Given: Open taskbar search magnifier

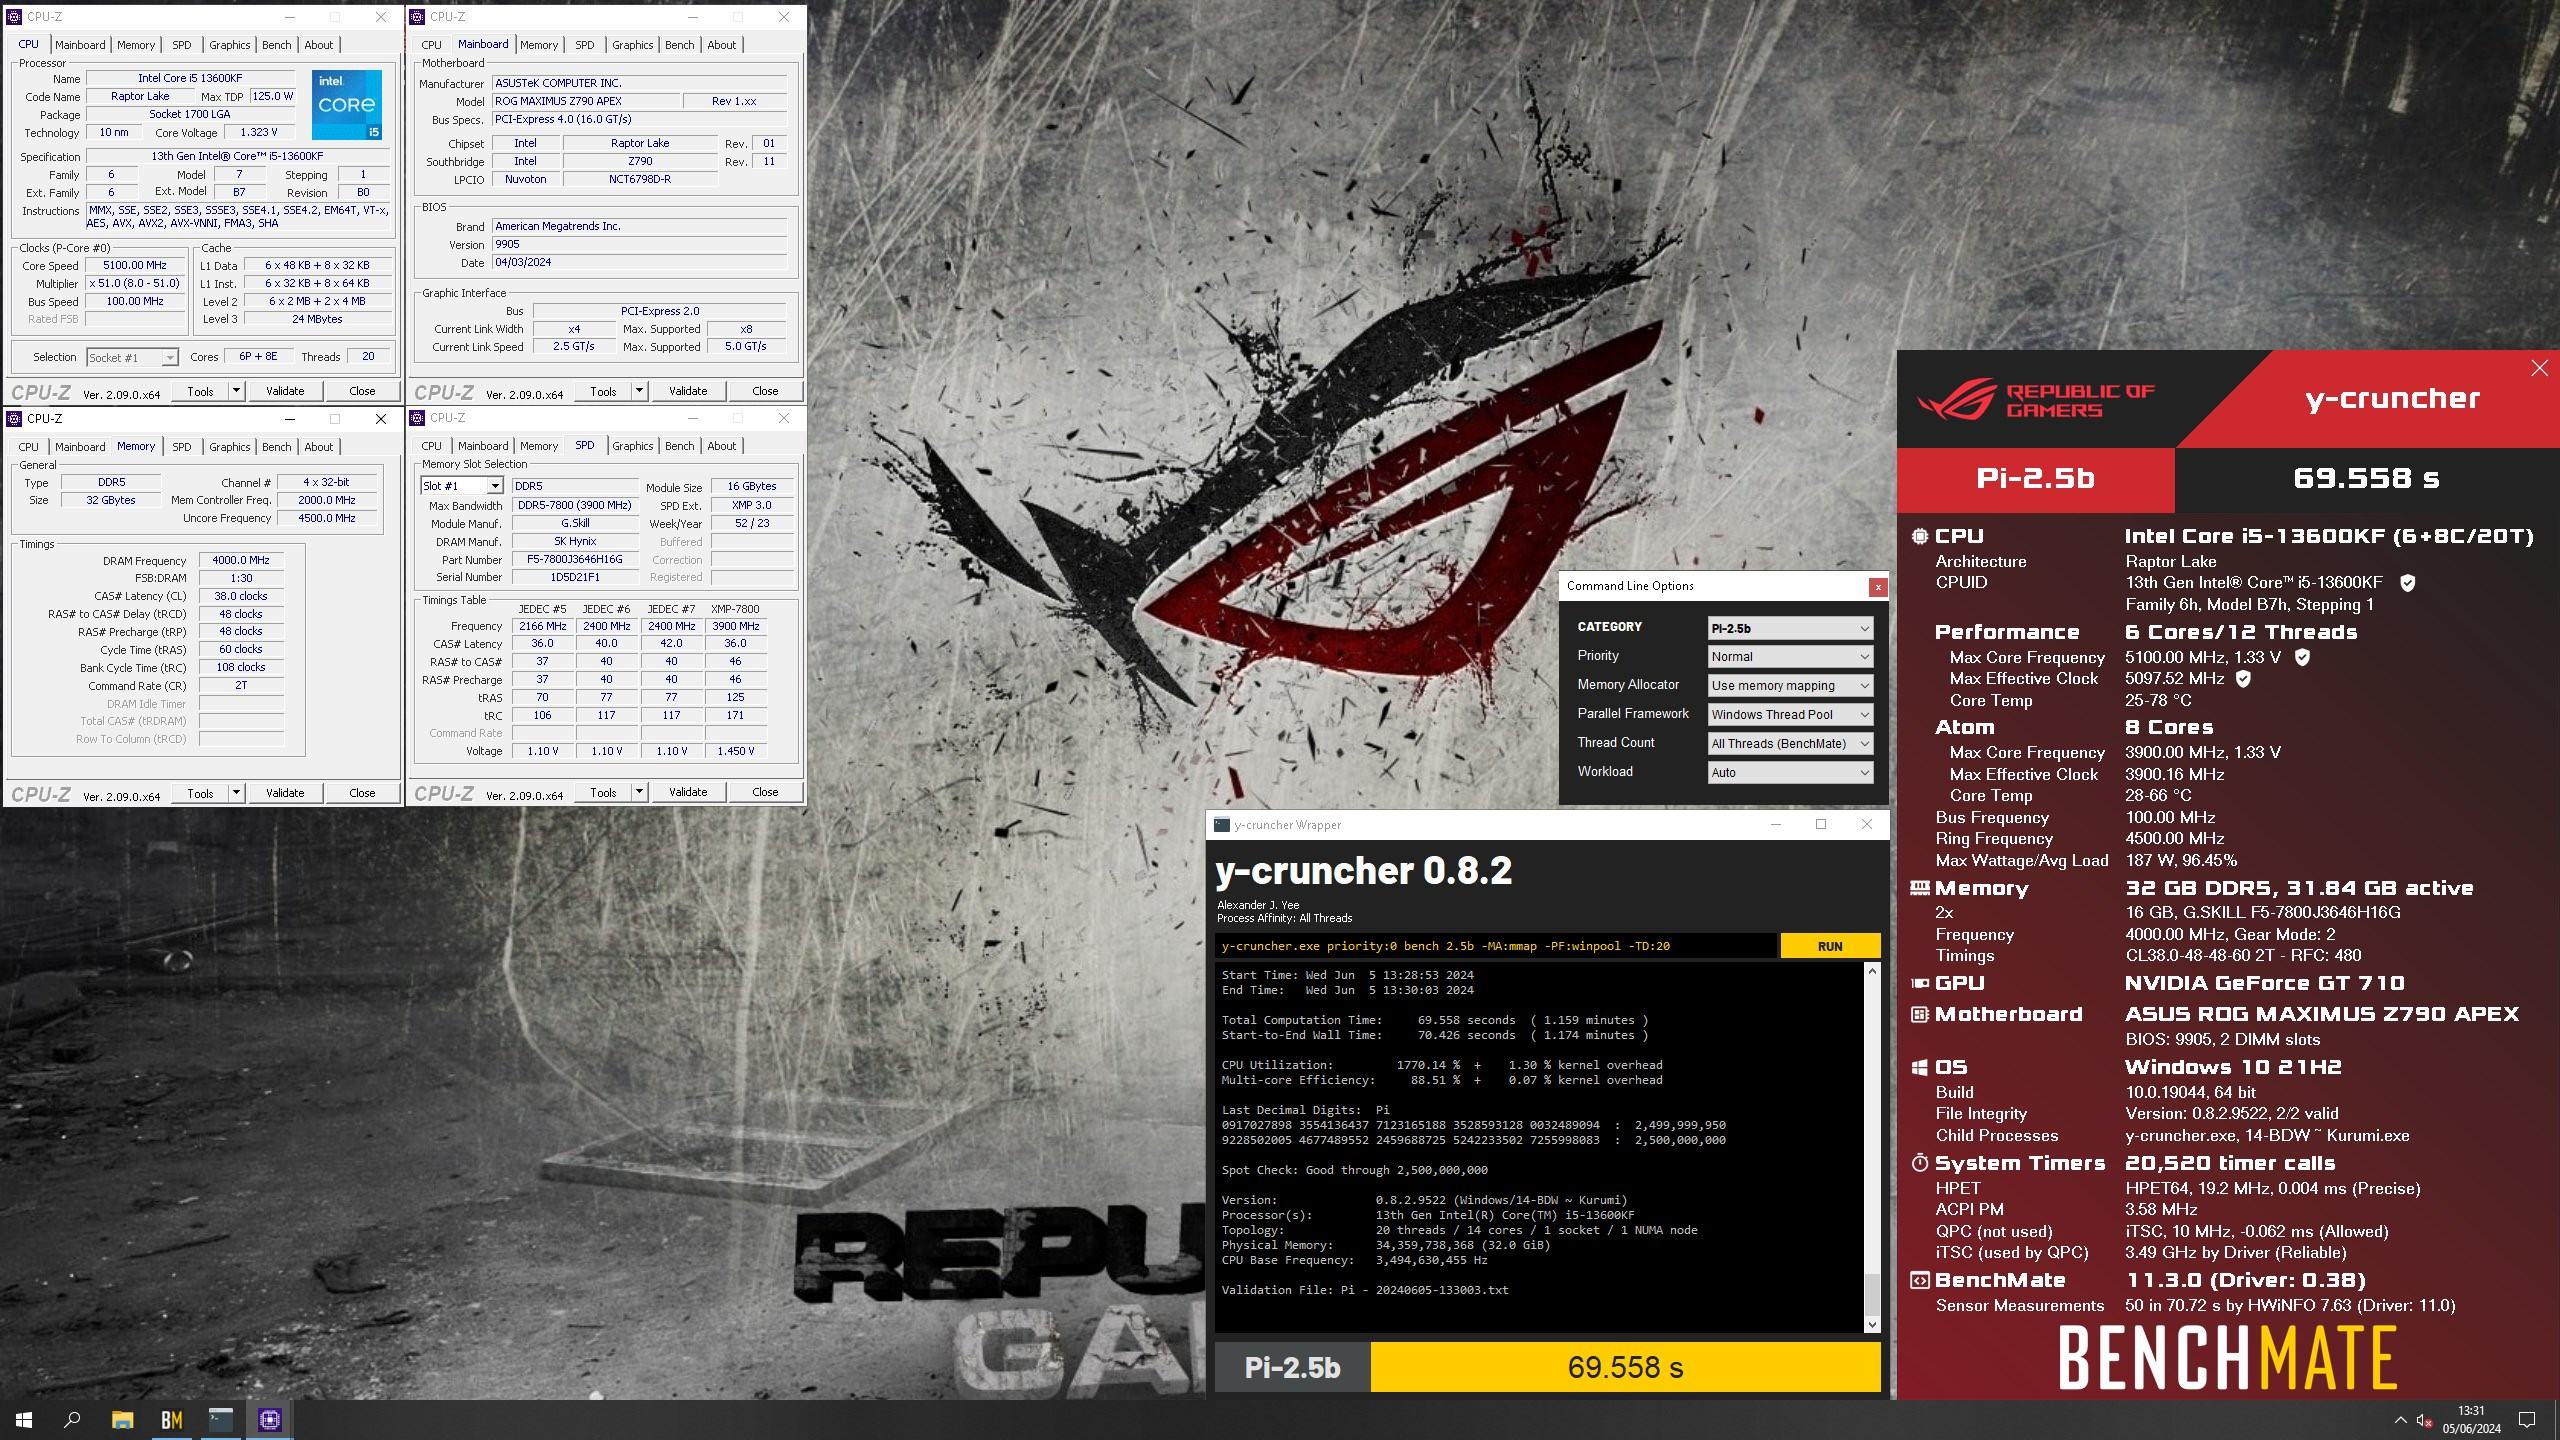Looking at the screenshot, I should pyautogui.click(x=72, y=1420).
